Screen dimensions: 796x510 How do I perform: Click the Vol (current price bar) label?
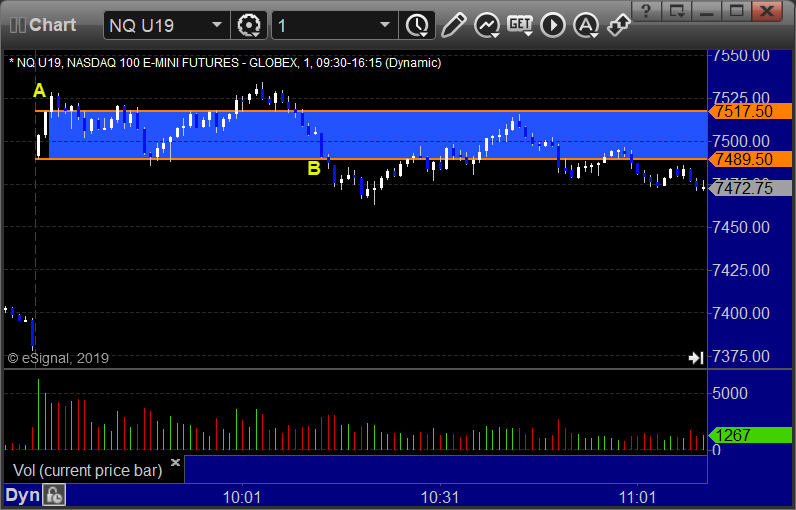click(87, 470)
